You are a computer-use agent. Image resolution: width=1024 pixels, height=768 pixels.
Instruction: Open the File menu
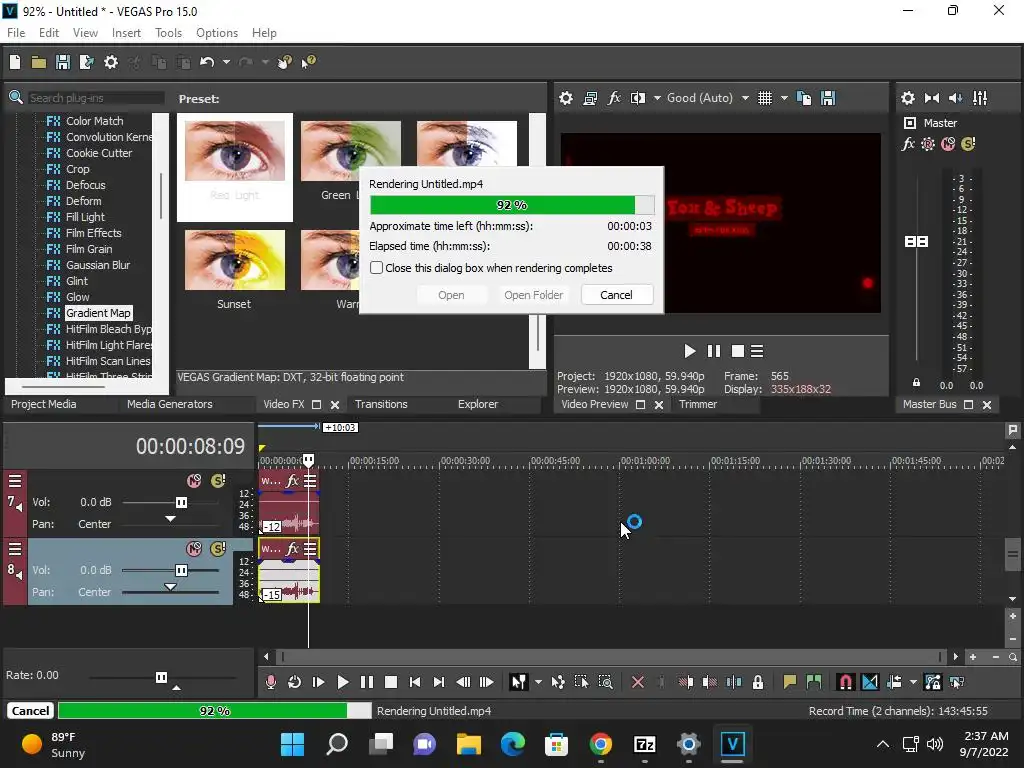click(16, 33)
